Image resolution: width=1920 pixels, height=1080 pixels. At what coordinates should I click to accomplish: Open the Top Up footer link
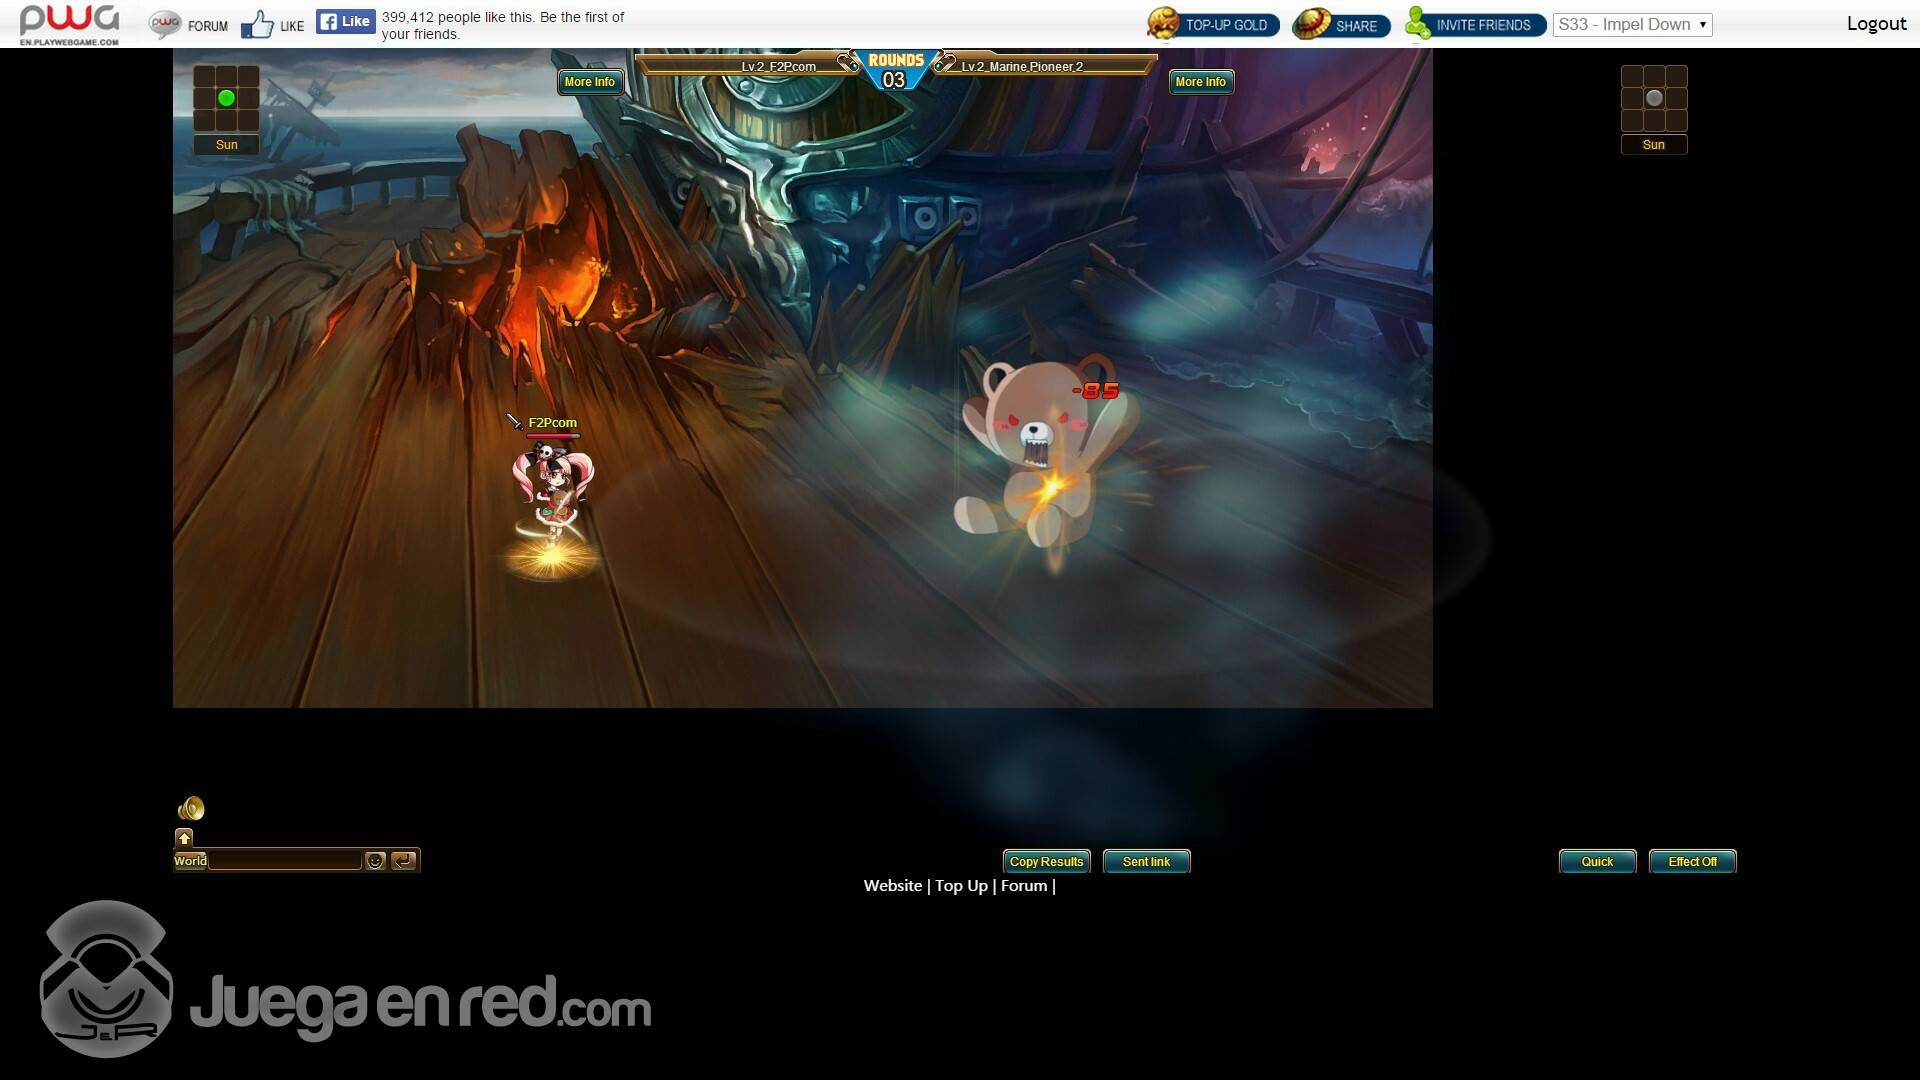pos(961,886)
